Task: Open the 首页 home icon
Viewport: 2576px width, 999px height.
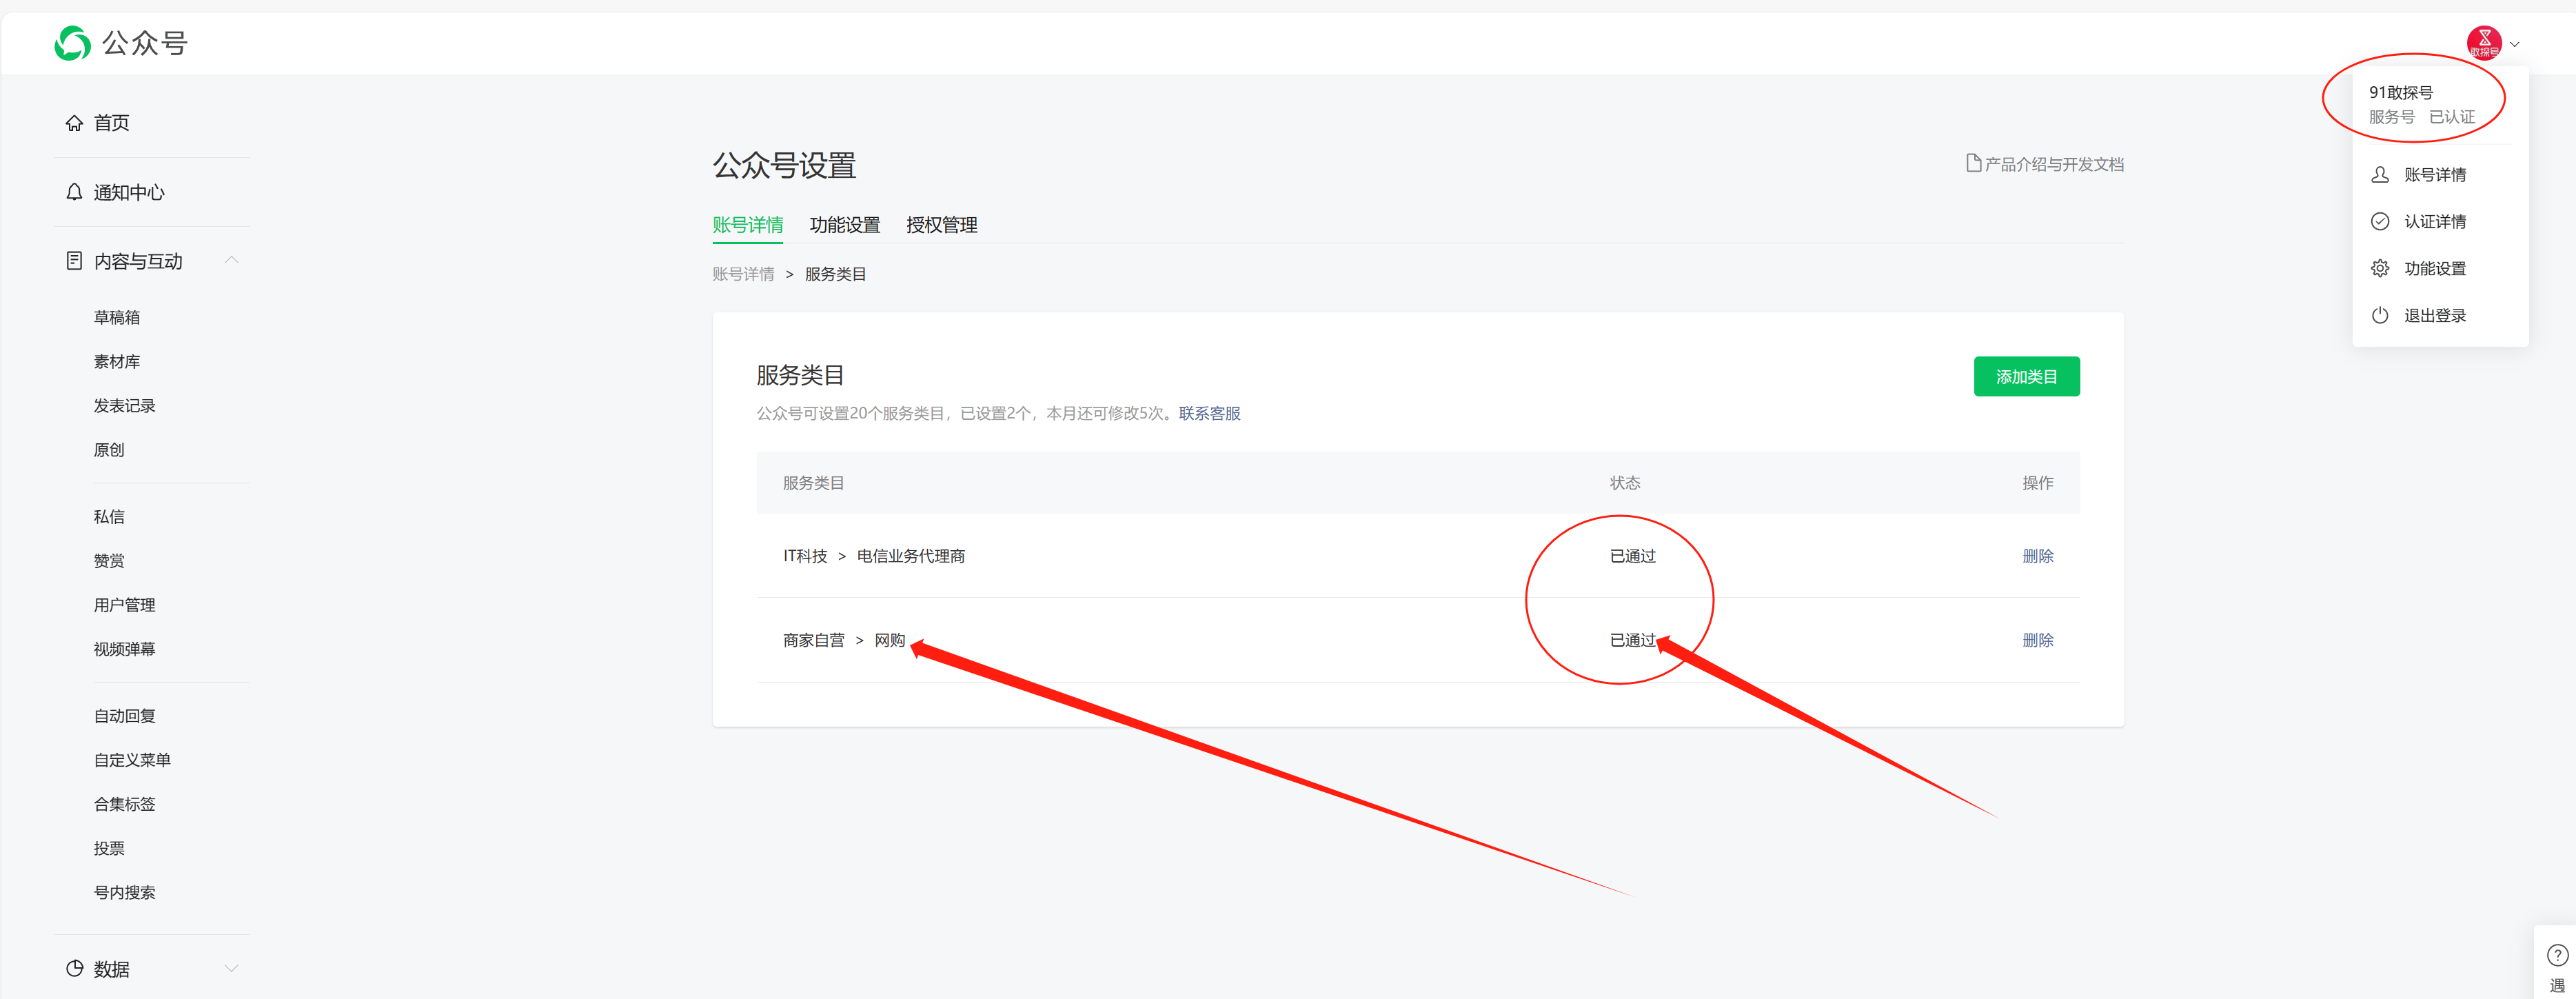Action: (x=74, y=123)
